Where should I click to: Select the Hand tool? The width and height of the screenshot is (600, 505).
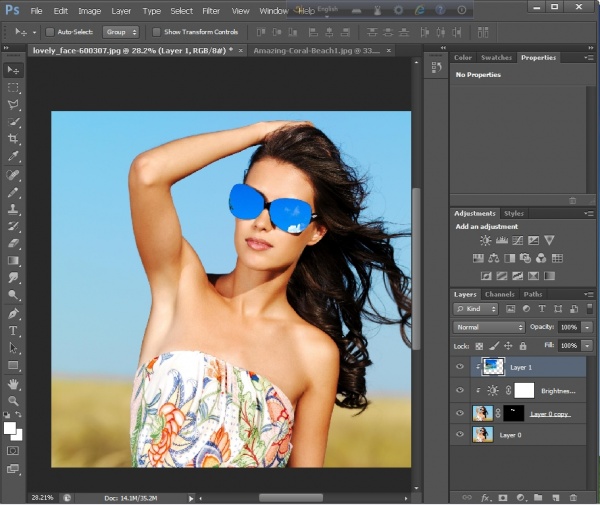13,383
